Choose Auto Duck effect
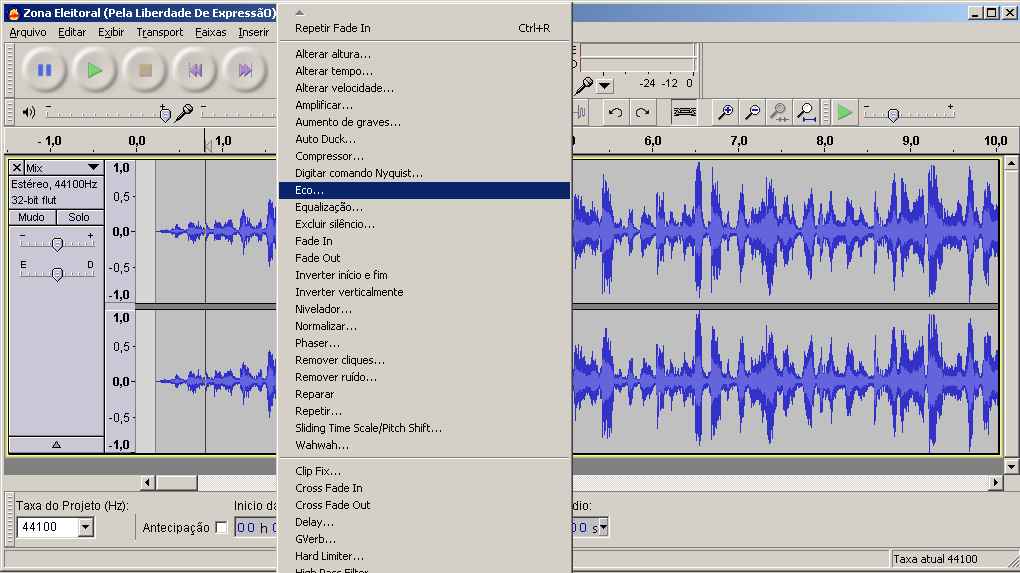The height and width of the screenshot is (573, 1020). point(425,139)
